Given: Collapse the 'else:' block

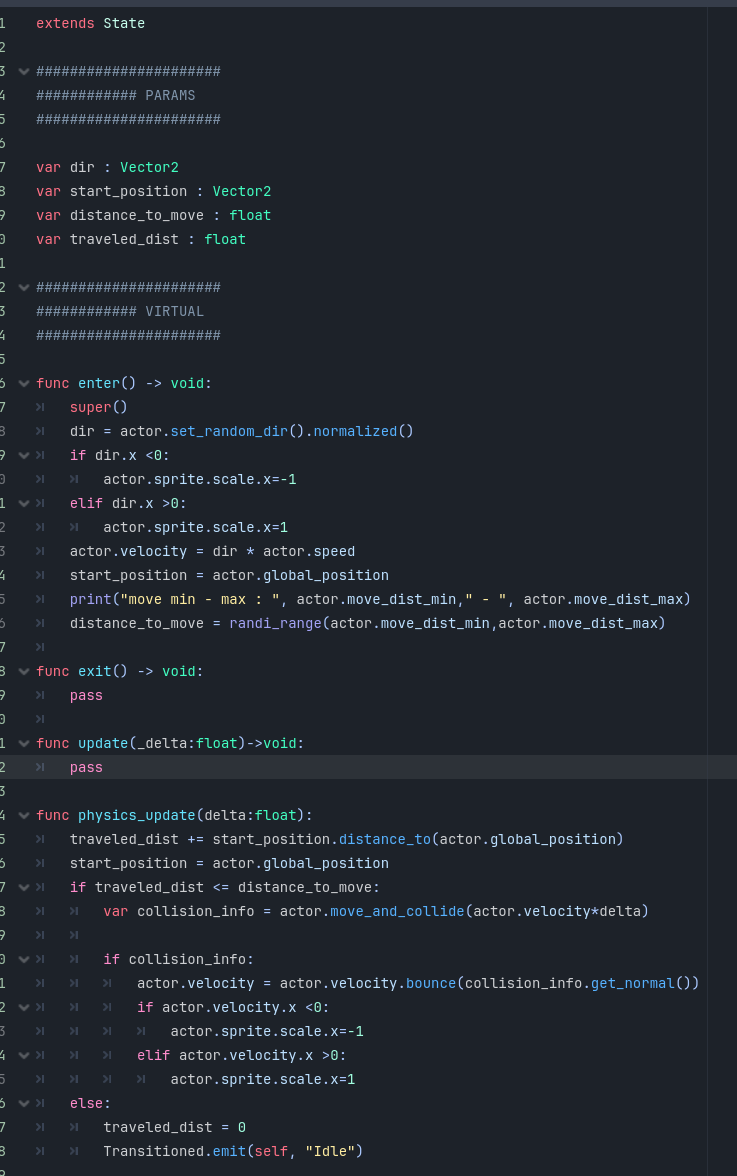Looking at the screenshot, I should [24, 1103].
